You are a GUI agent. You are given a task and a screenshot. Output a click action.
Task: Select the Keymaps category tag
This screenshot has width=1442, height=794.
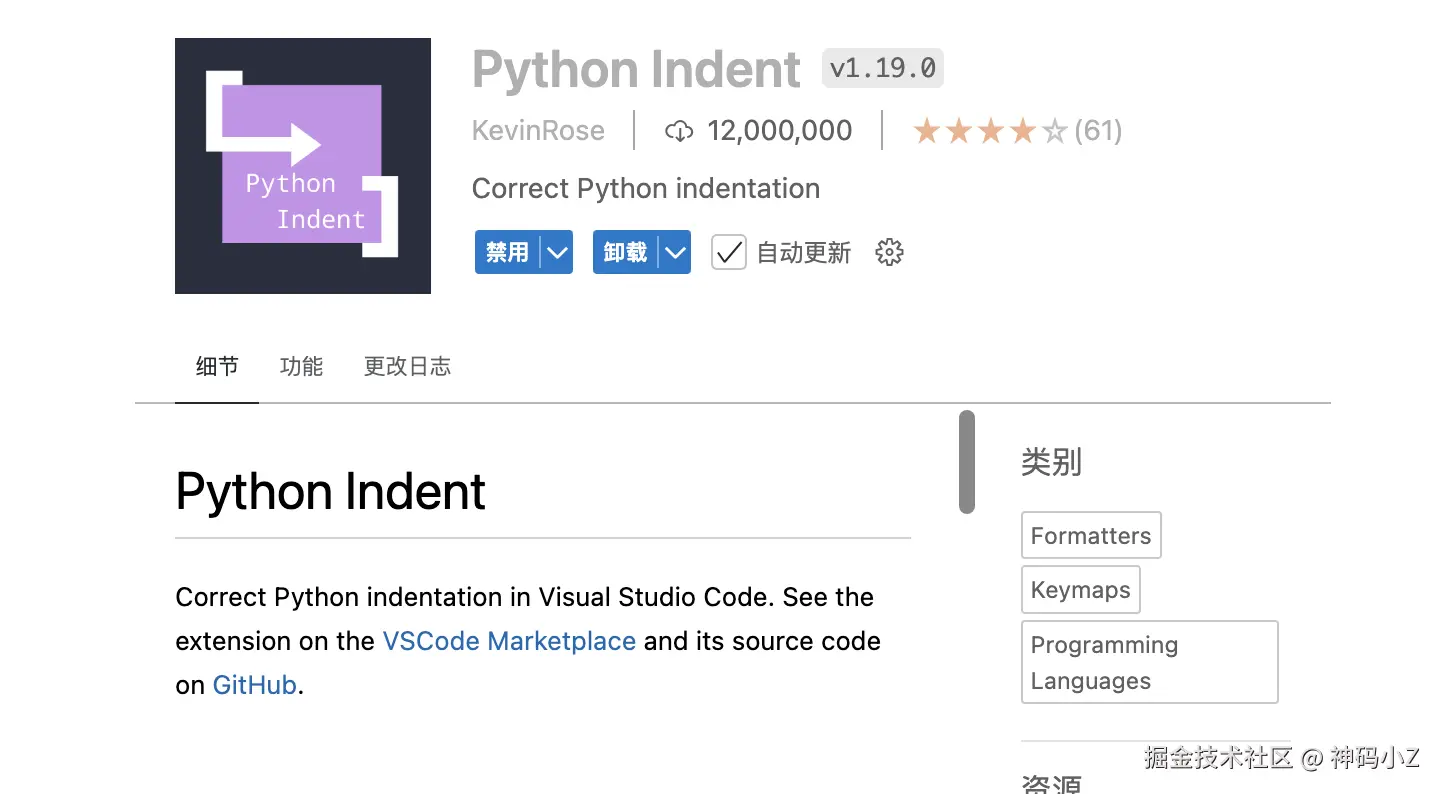coord(1080,590)
